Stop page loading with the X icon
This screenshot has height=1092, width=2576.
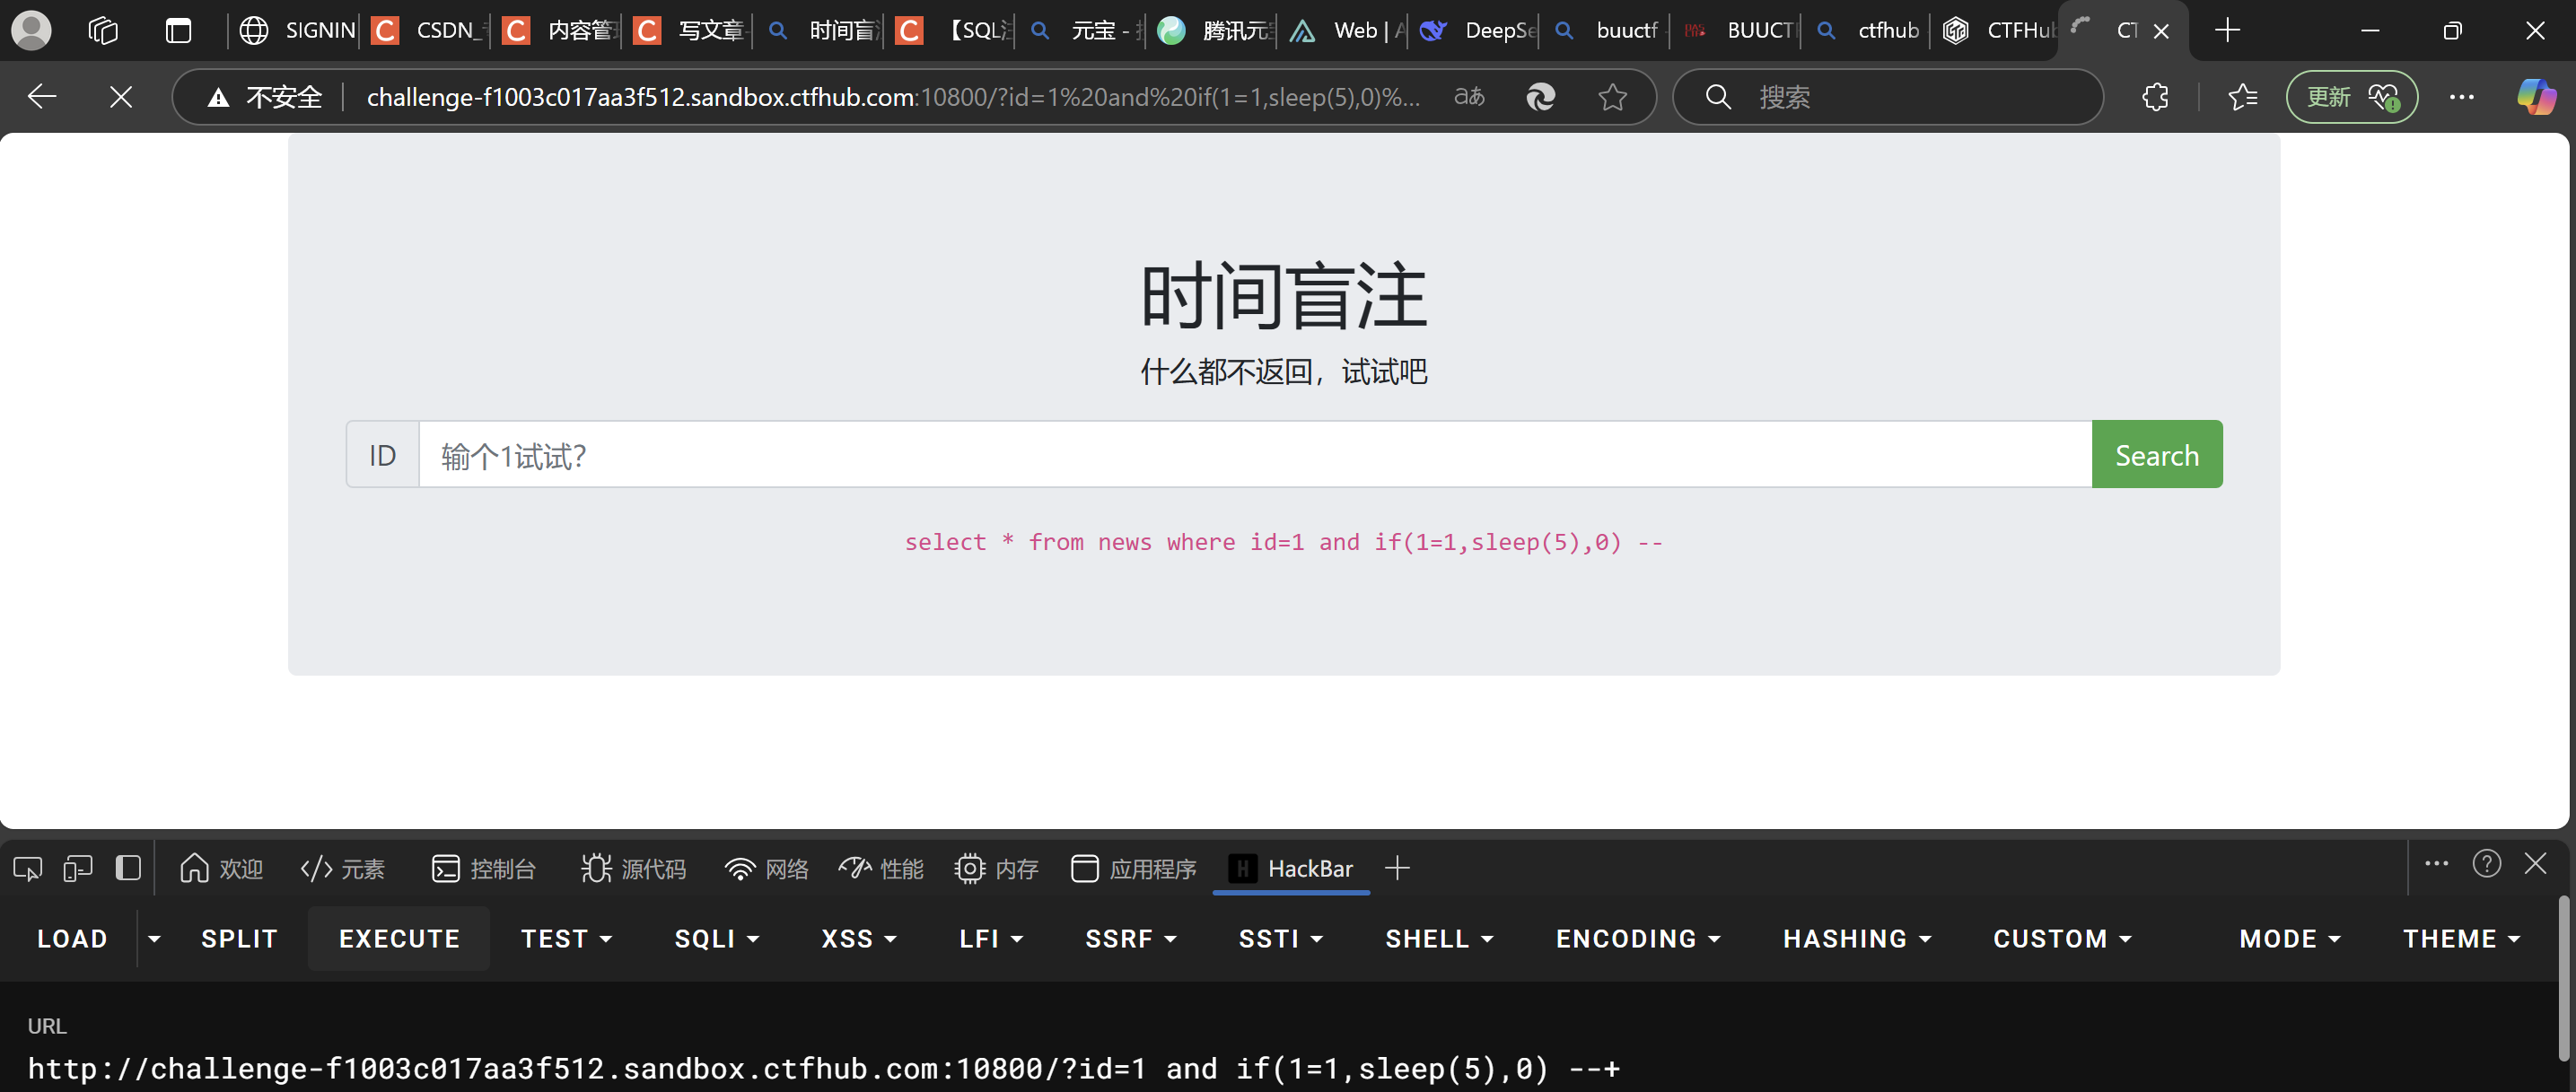(121, 97)
